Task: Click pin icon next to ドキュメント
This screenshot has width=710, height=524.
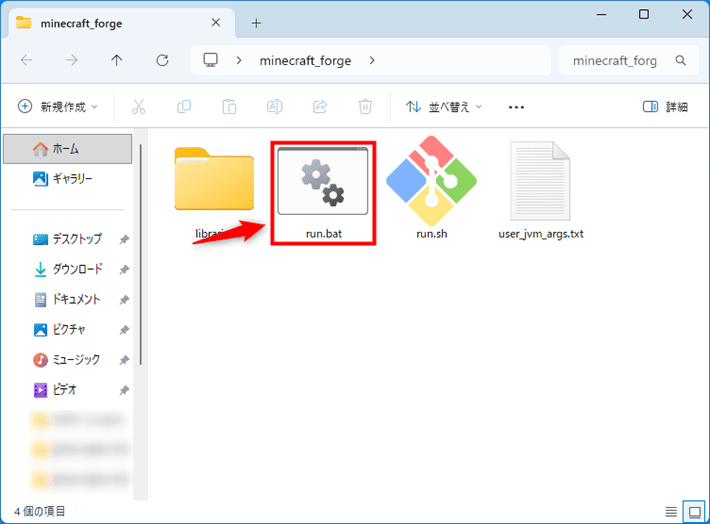Action: tap(124, 300)
